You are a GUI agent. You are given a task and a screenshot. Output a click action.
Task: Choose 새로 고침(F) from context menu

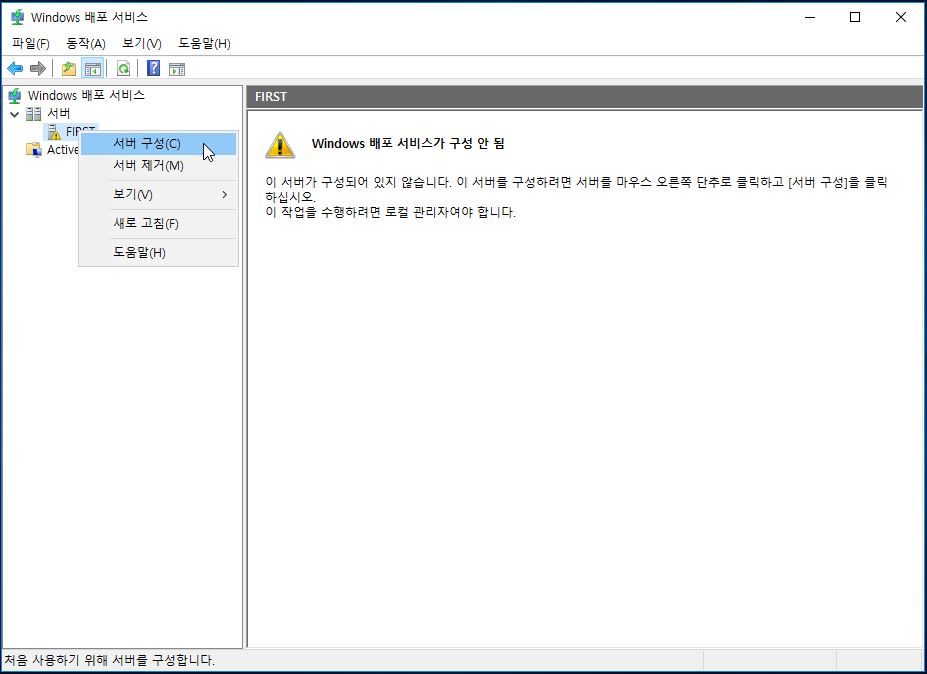tap(158, 223)
